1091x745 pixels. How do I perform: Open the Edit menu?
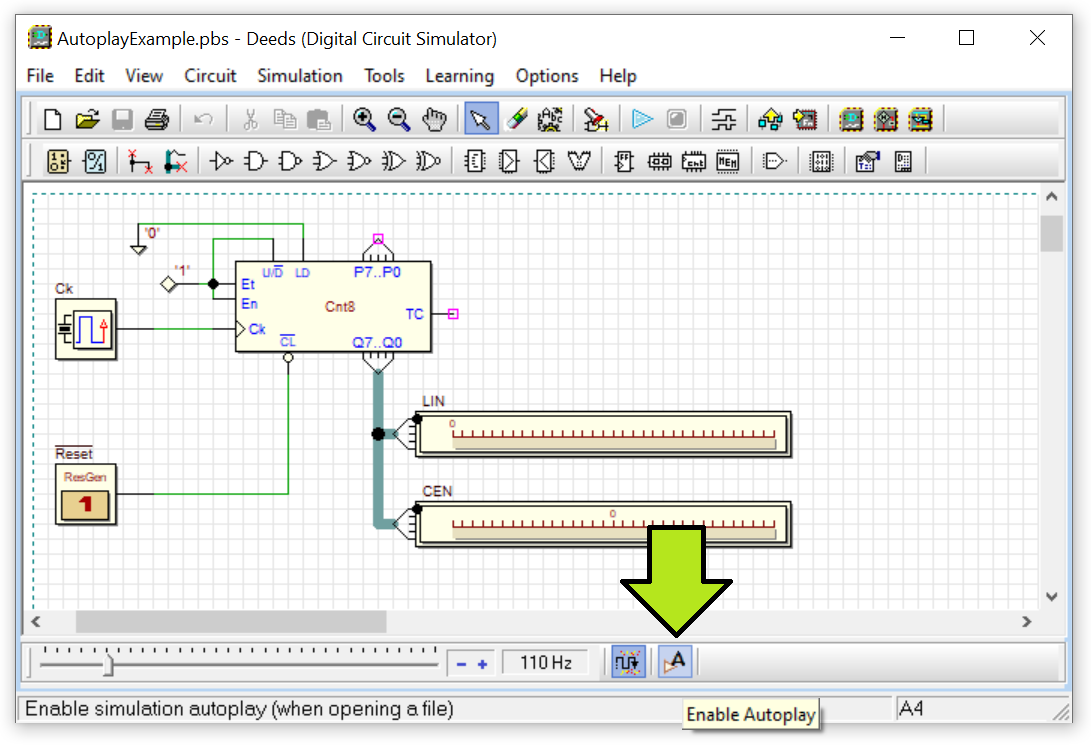point(89,76)
